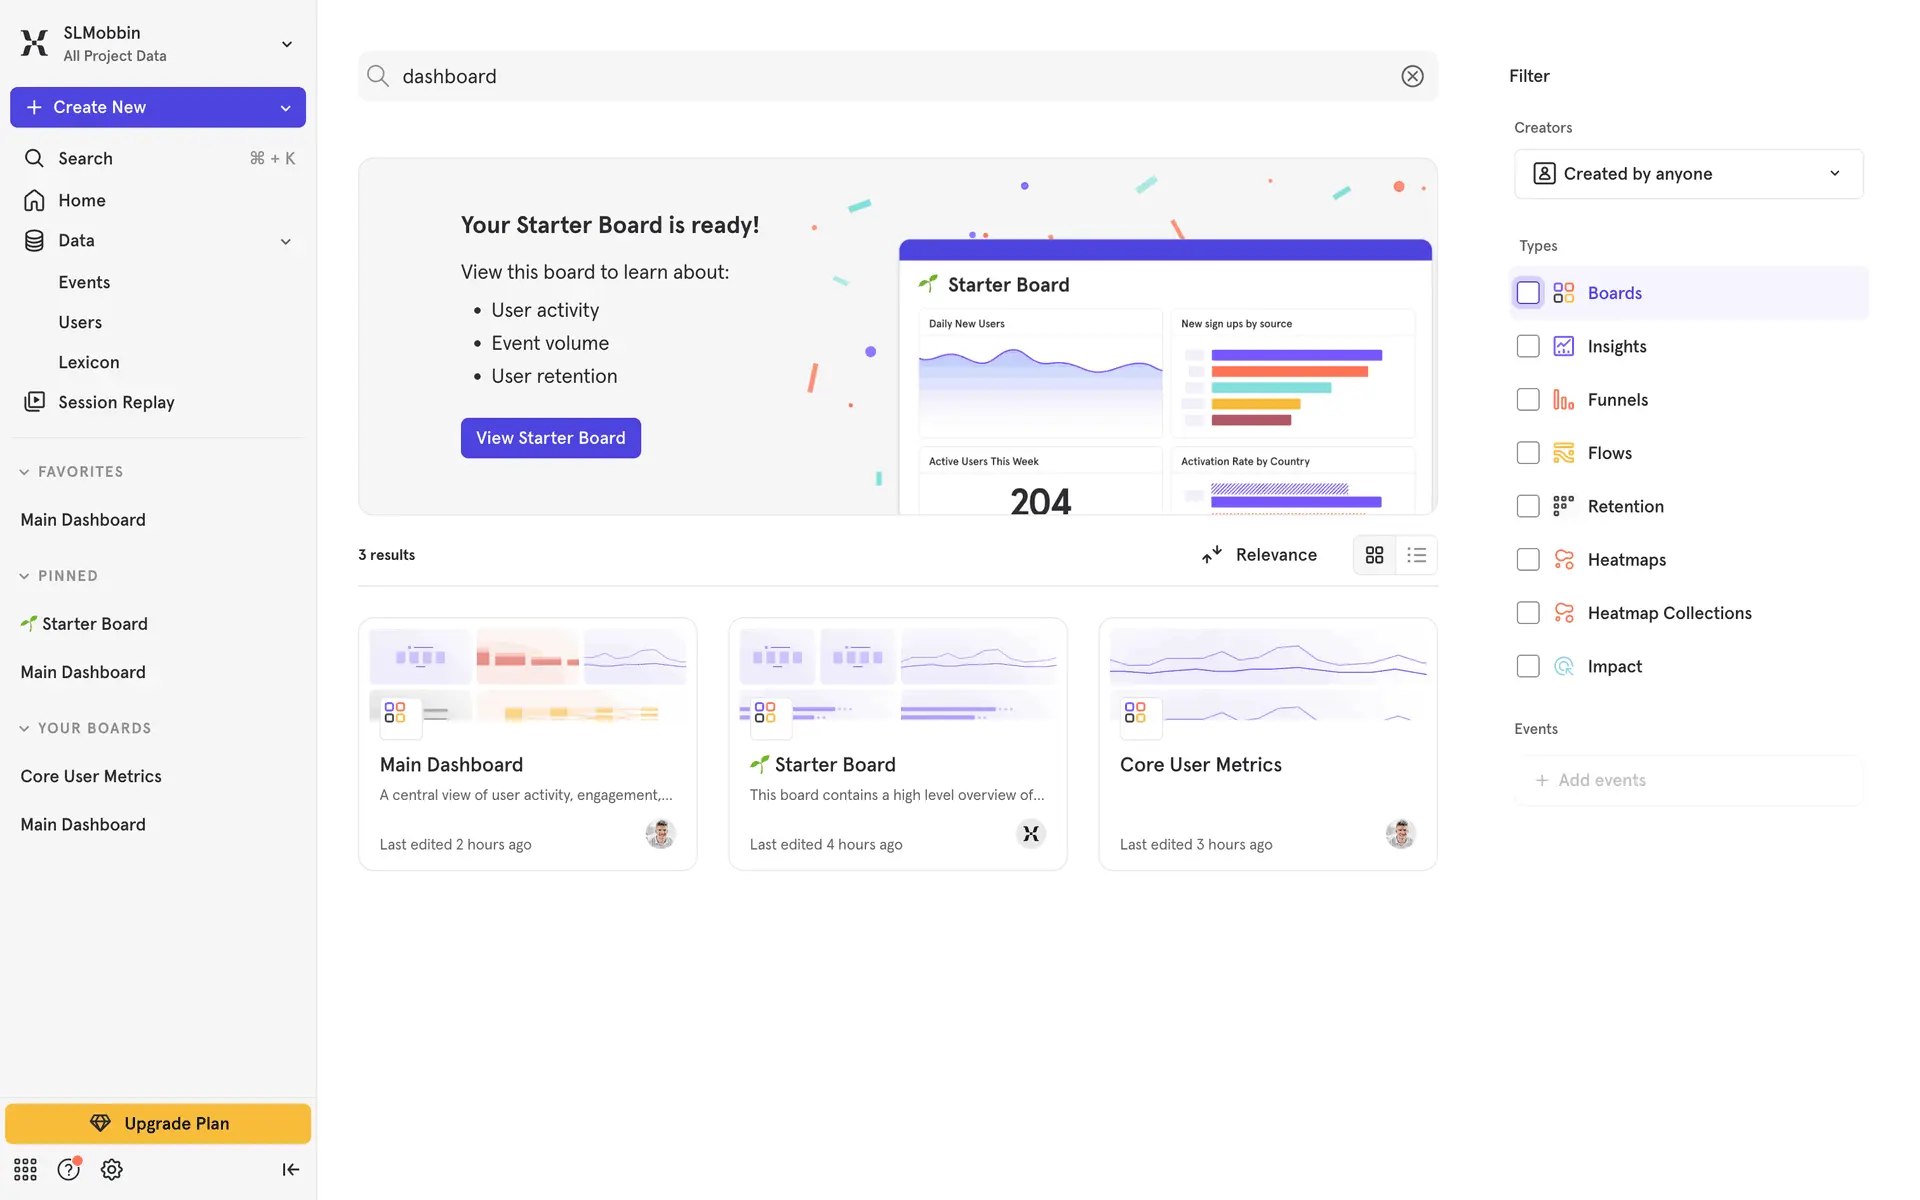This screenshot has height=1200, width=1920.
Task: Enable the Funnels filter checkbox
Action: (x=1527, y=400)
